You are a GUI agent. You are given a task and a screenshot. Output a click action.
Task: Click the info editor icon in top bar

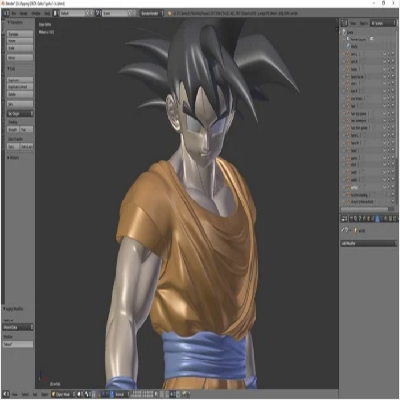[6, 13]
